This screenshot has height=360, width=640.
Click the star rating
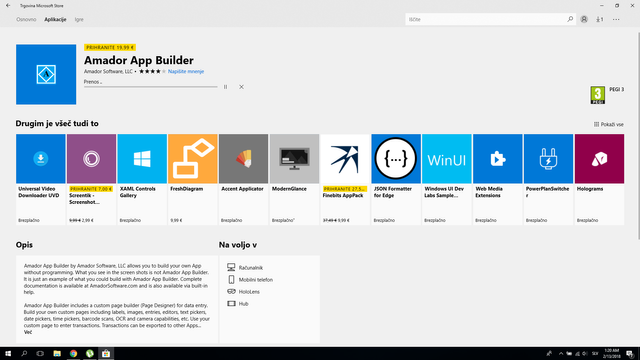[152, 71]
